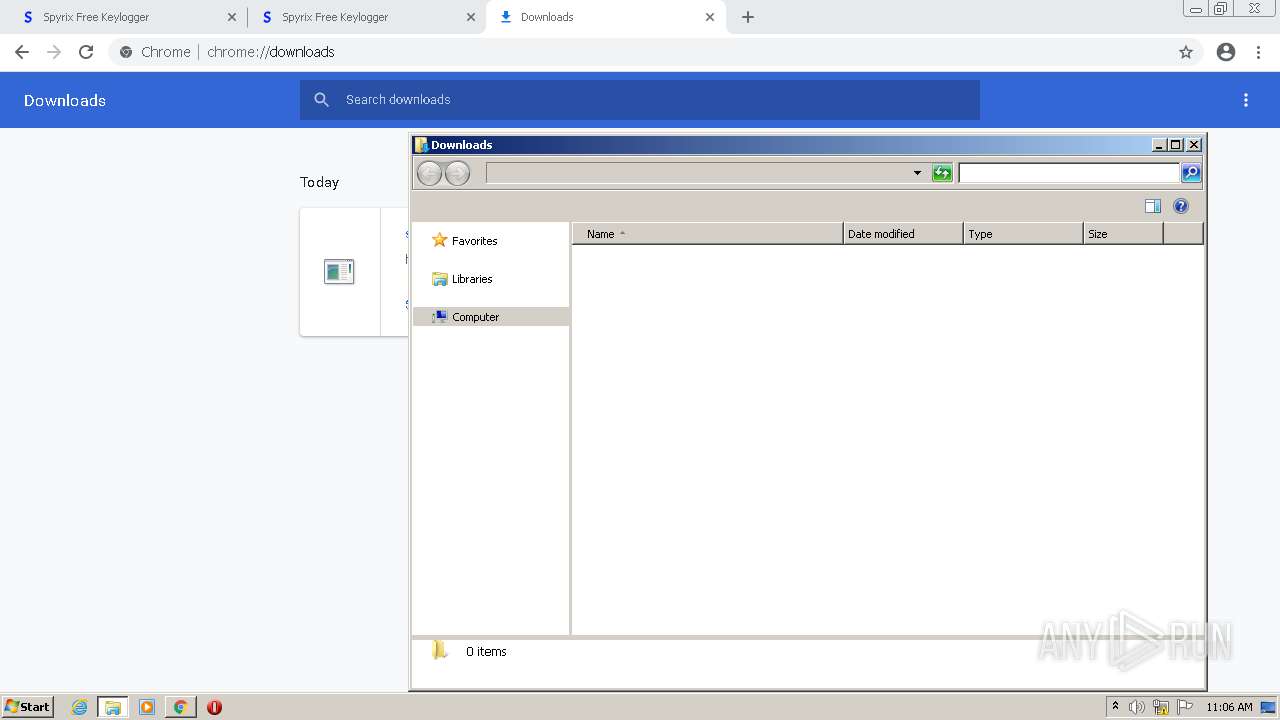
Task: Click the Windows Start button
Action: [28, 707]
